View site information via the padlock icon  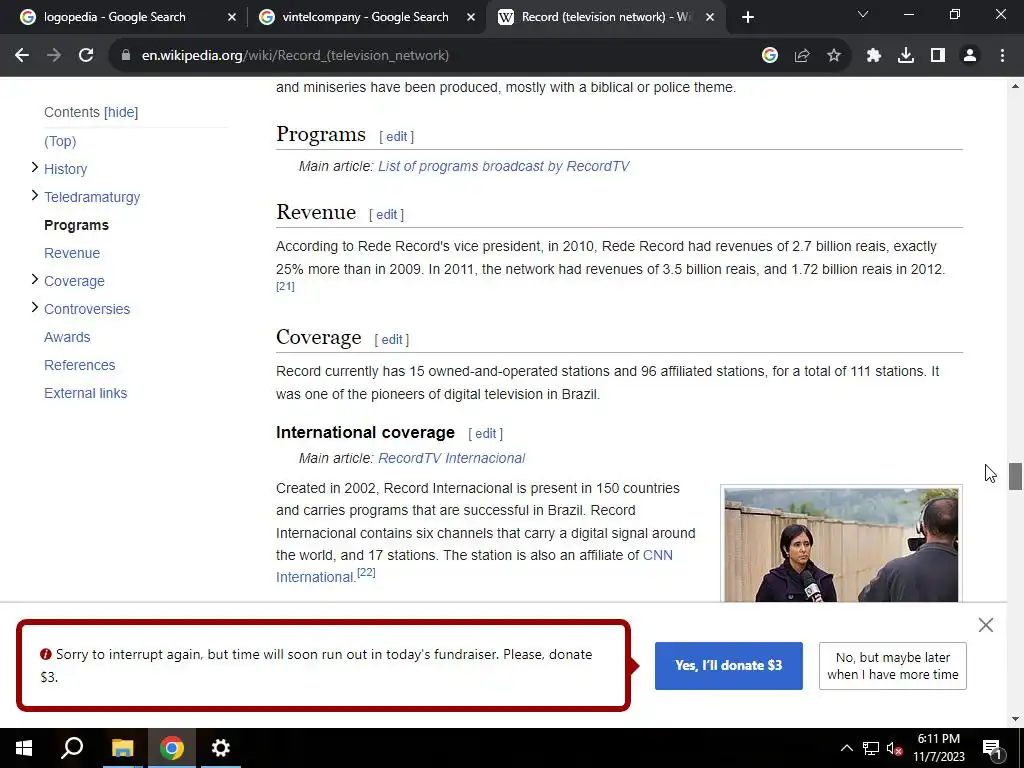click(126, 56)
